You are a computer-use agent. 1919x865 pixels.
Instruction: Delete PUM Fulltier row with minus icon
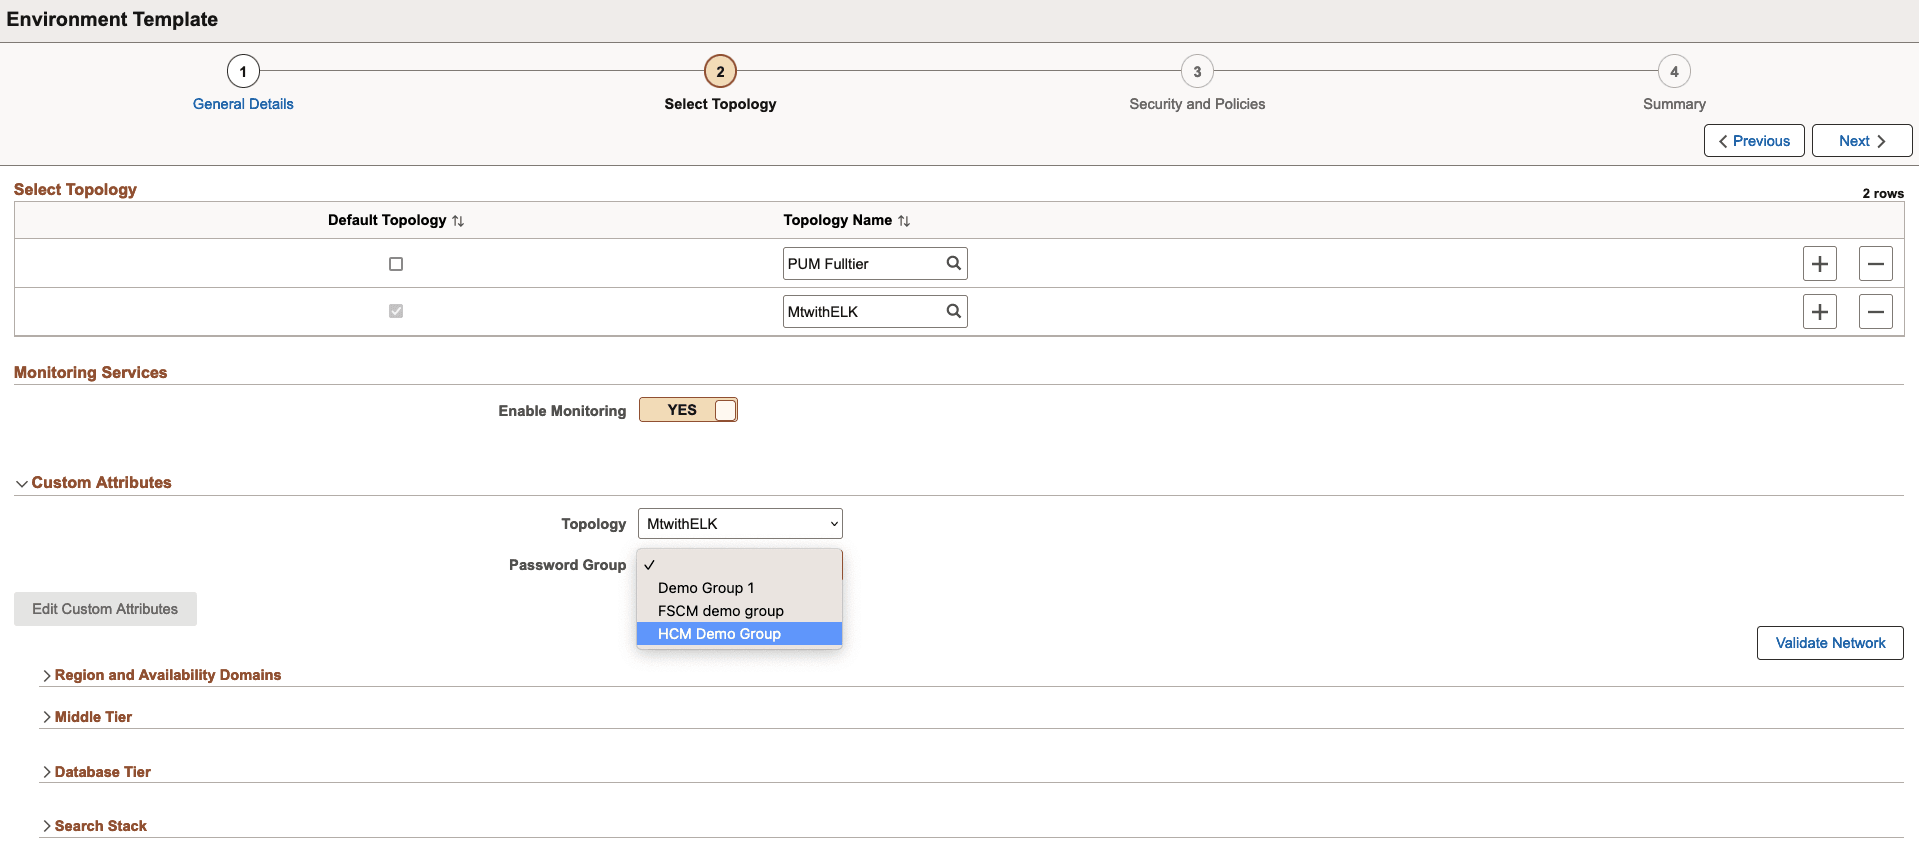(1875, 264)
